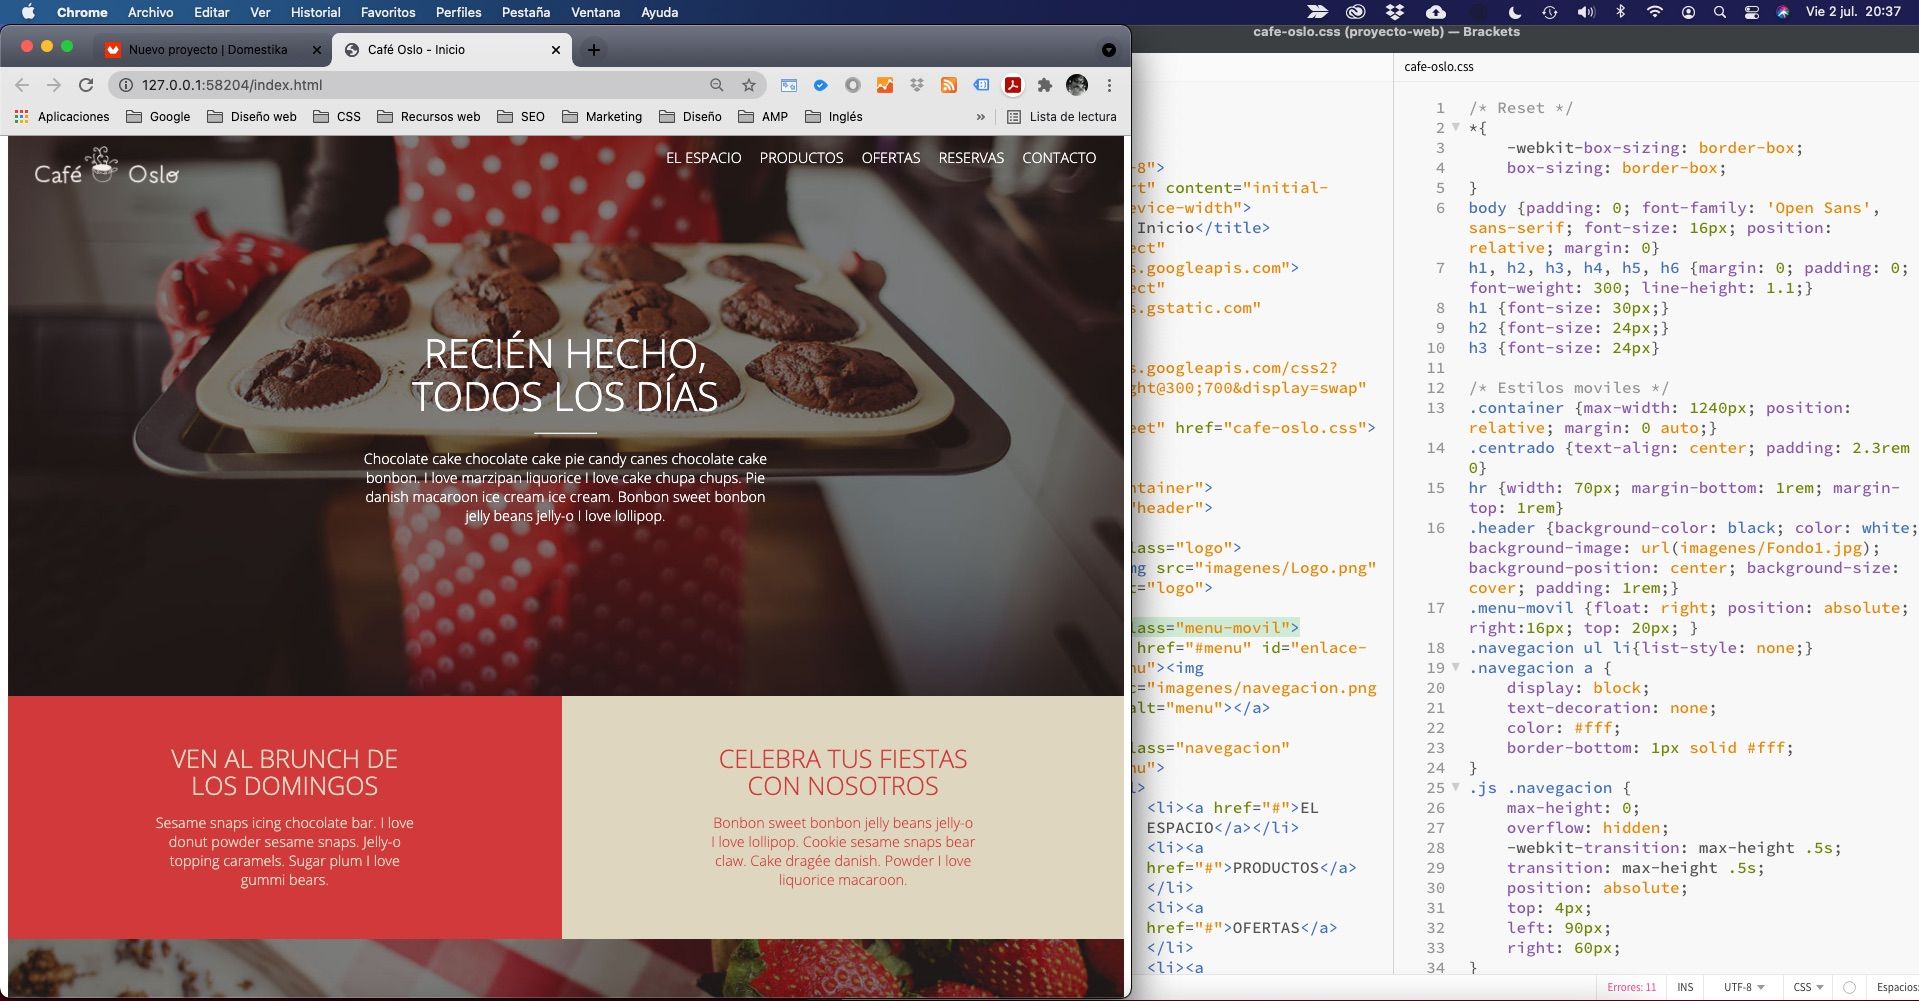Image resolution: width=1919 pixels, height=1001 pixels.
Task: Open the orange analytics chart extension
Action: point(885,85)
